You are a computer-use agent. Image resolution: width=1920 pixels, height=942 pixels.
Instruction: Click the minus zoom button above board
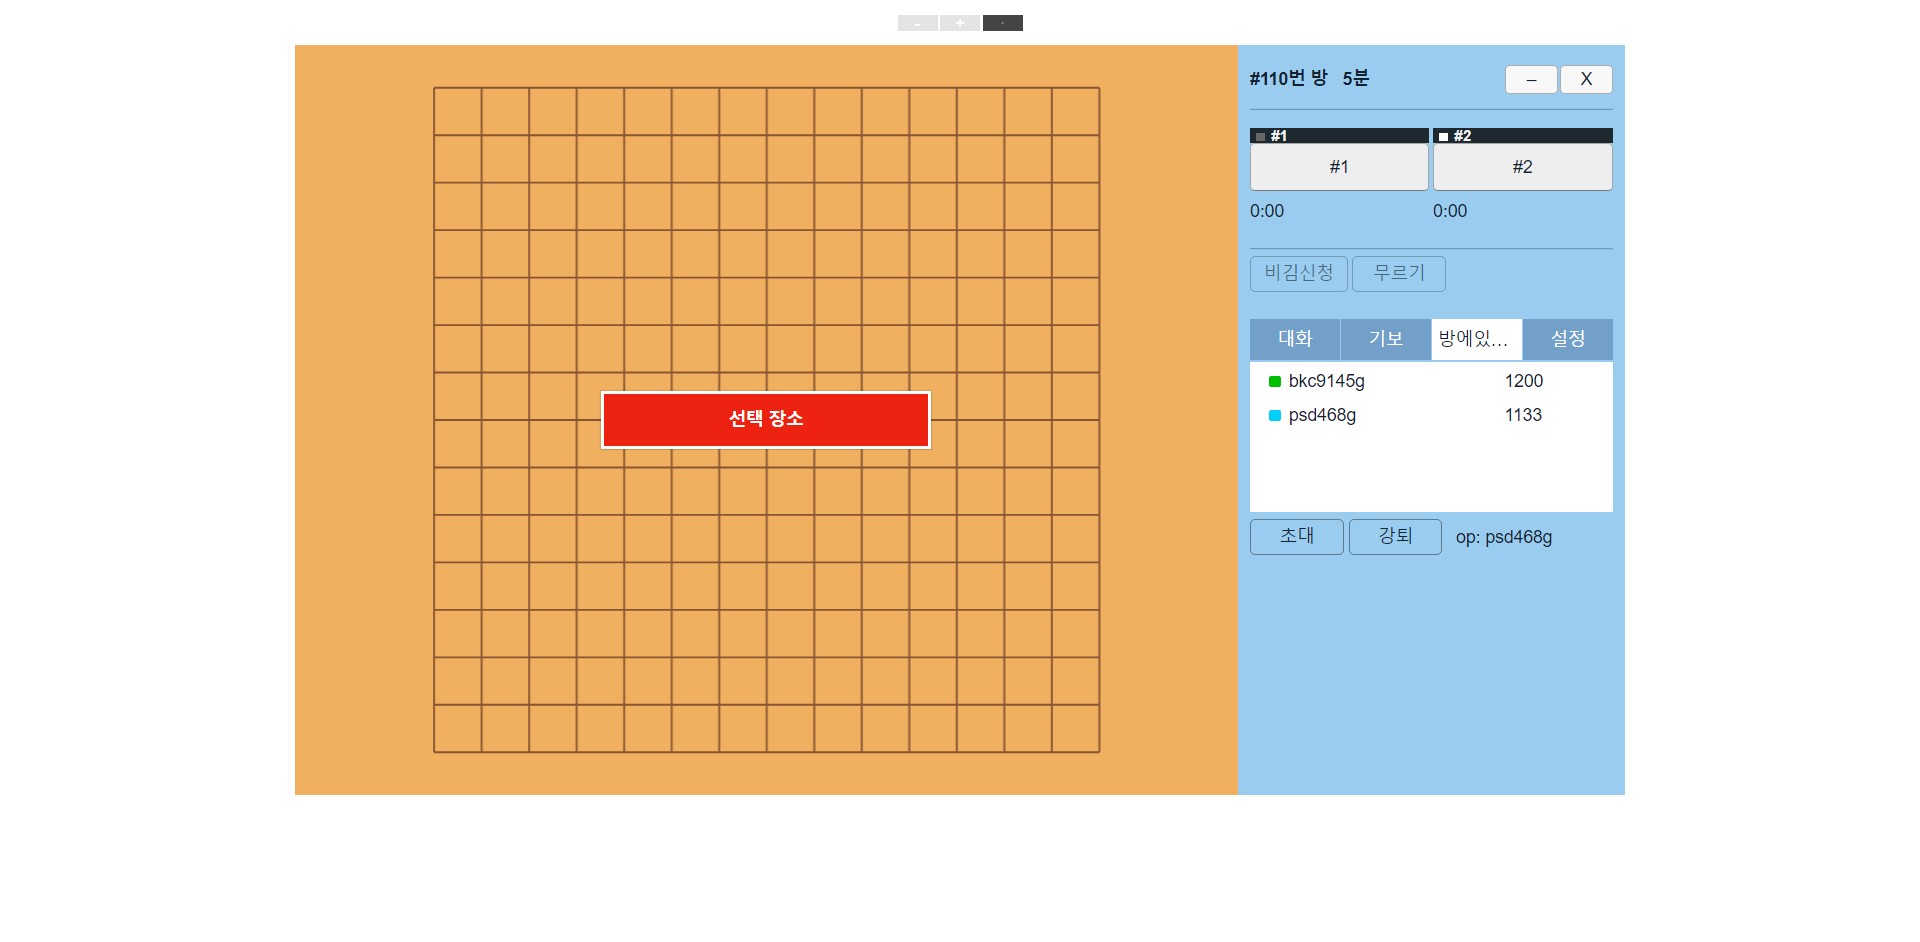point(917,23)
